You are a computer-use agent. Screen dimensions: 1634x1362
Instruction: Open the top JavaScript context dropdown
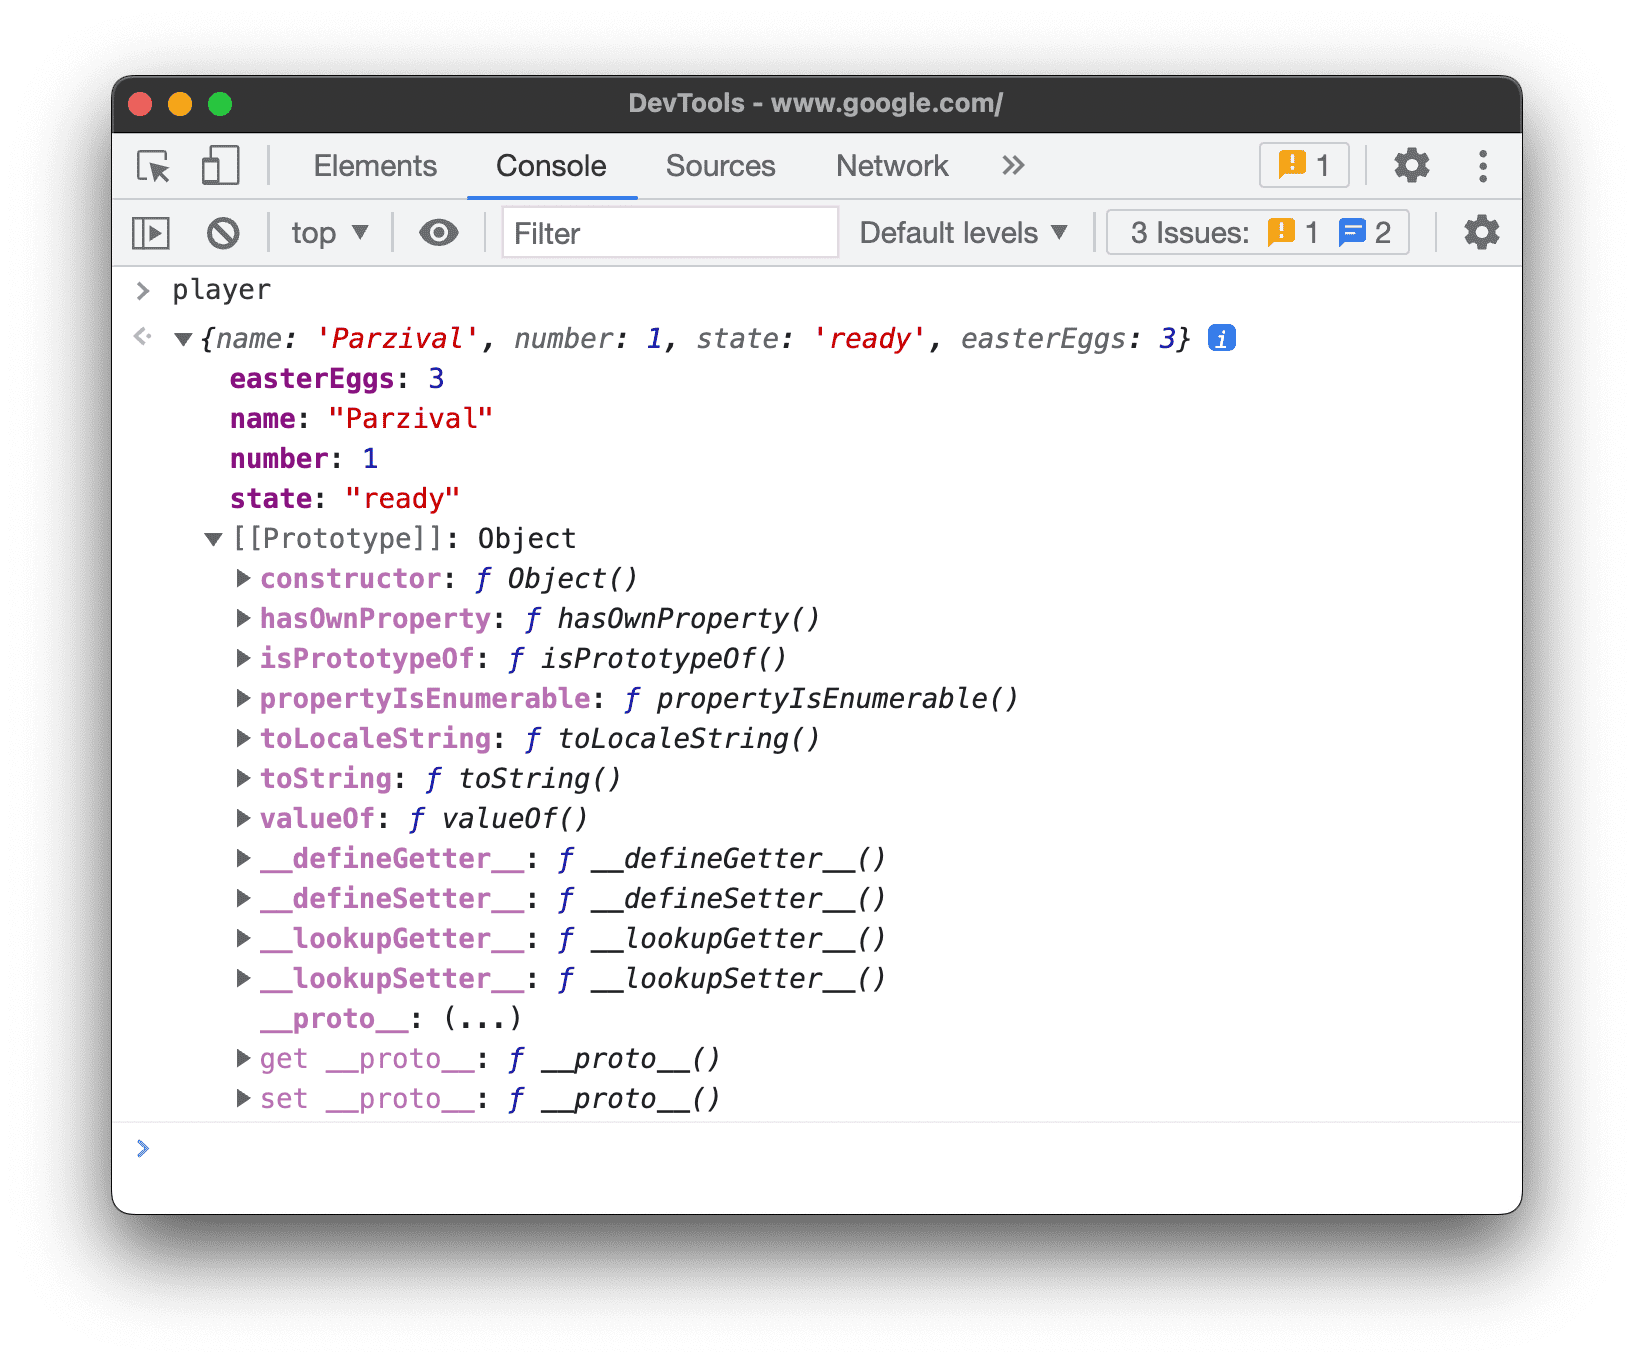329,233
